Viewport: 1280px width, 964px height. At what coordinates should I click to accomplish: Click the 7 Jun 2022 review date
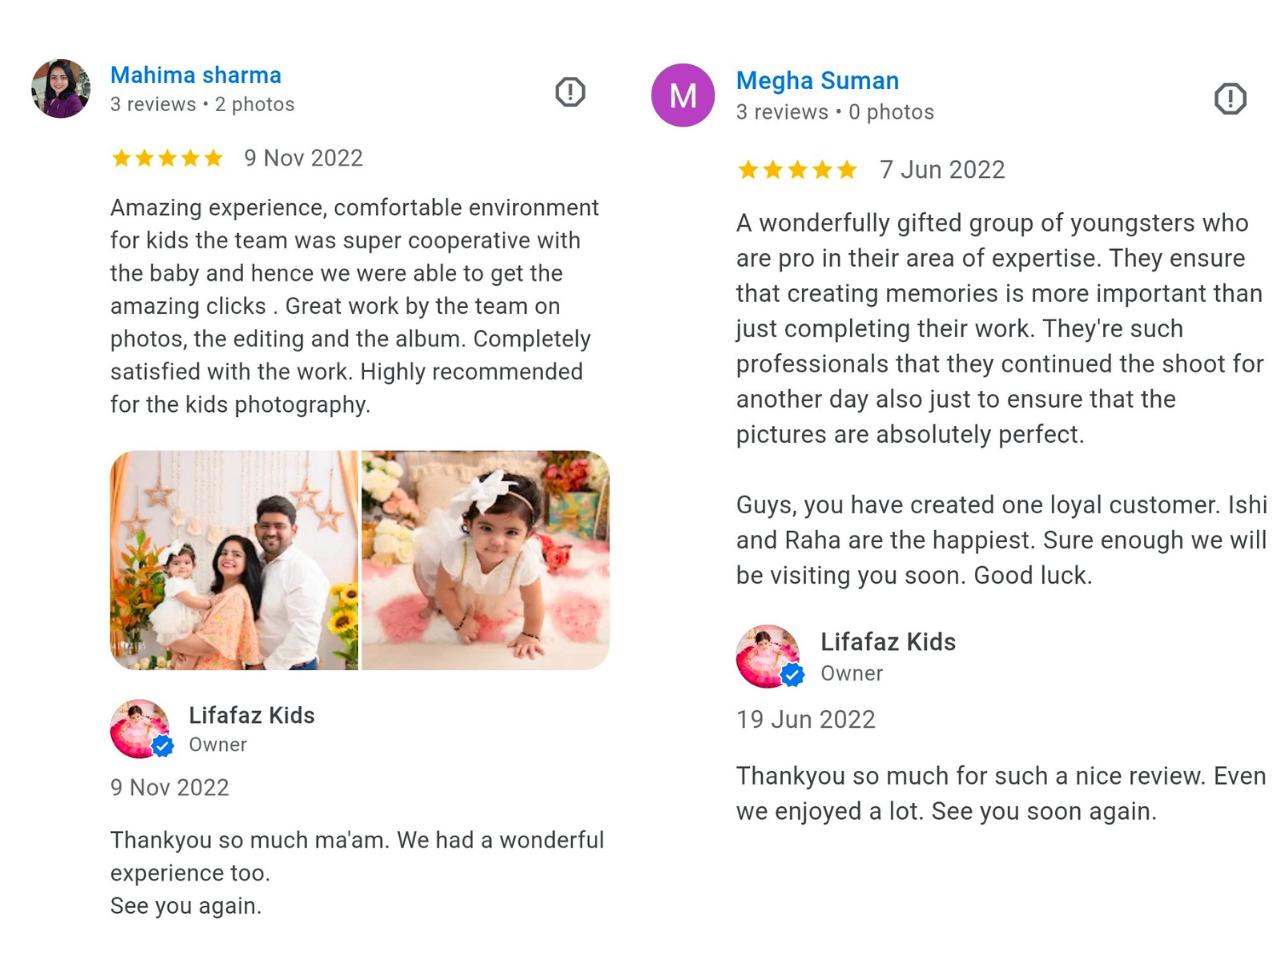[942, 170]
